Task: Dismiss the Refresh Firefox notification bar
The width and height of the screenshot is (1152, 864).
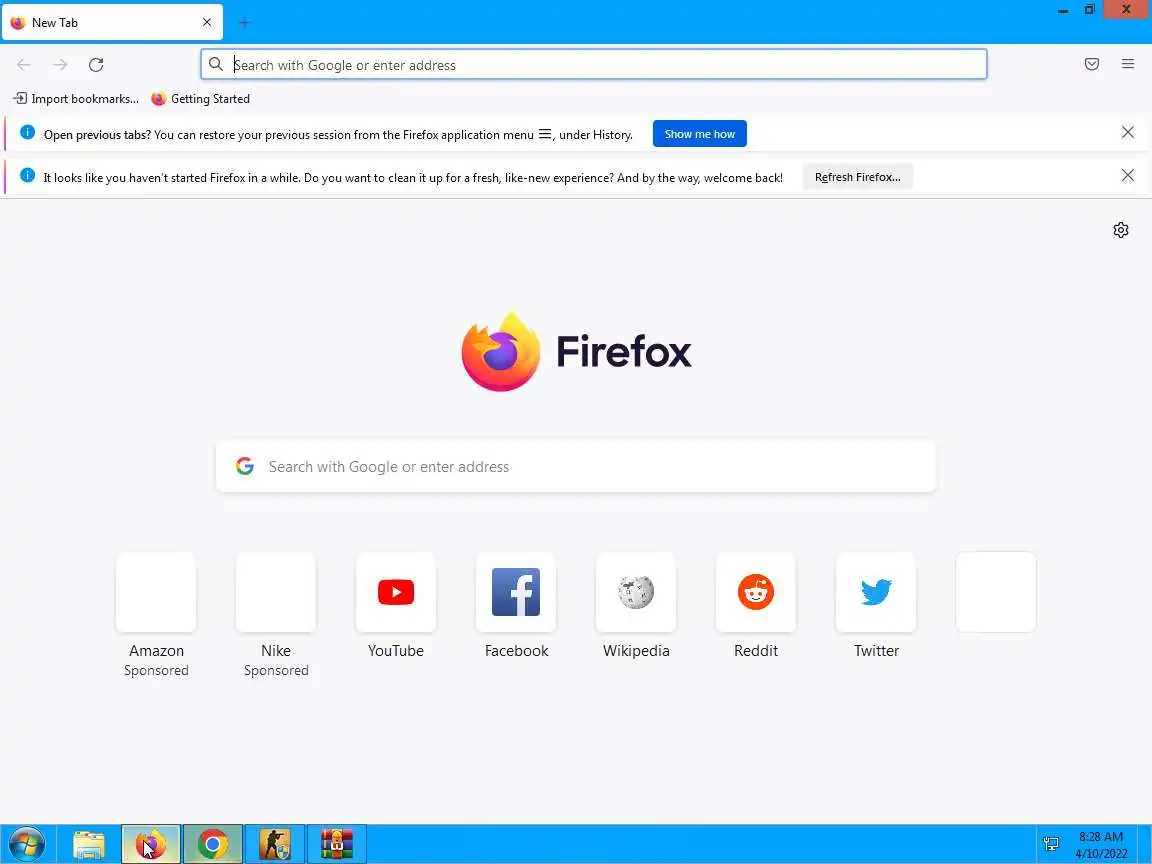Action: [x=1128, y=175]
